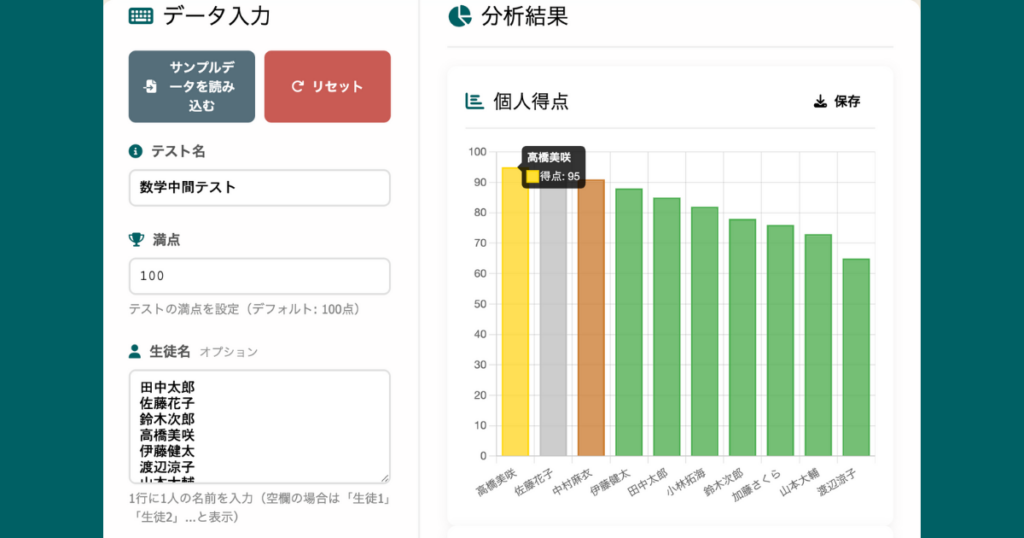Click the テスト名 input field
This screenshot has height=538, width=1024.
(x=259, y=188)
